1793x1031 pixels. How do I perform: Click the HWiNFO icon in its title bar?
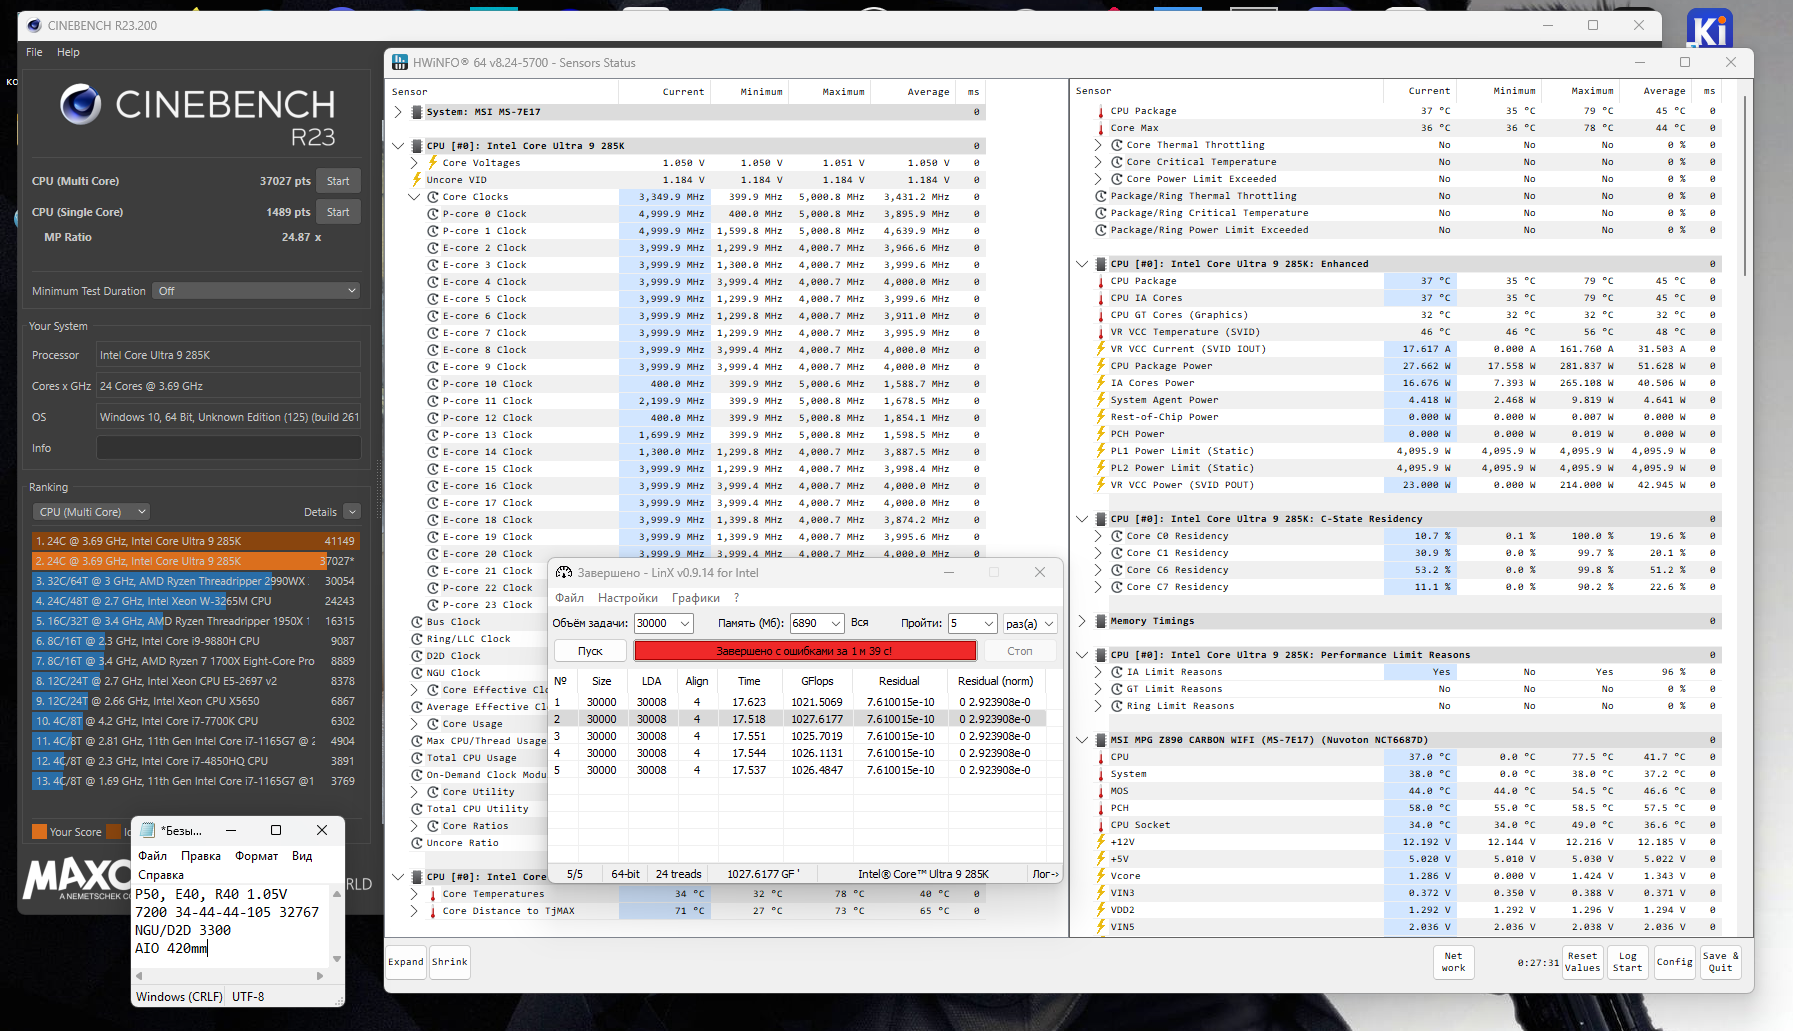point(400,62)
